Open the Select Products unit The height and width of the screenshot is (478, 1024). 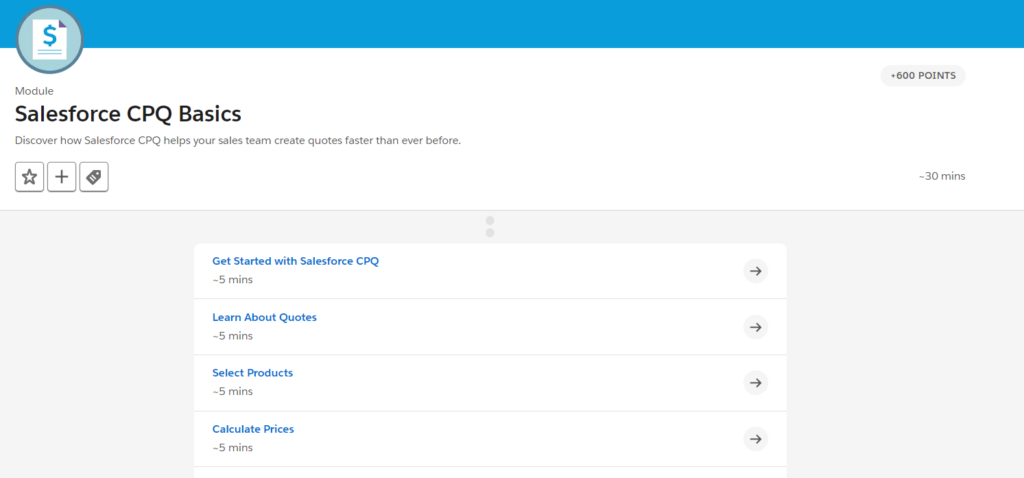253,373
